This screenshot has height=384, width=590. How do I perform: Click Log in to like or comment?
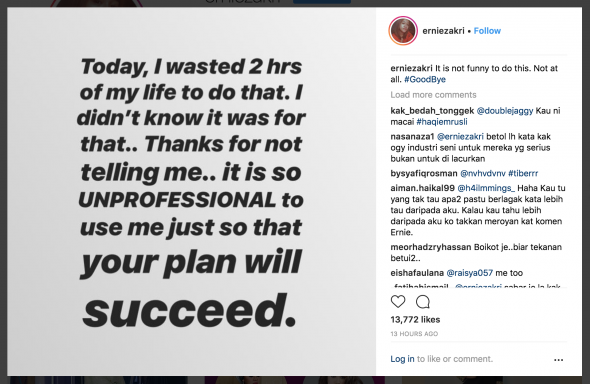[402, 359]
